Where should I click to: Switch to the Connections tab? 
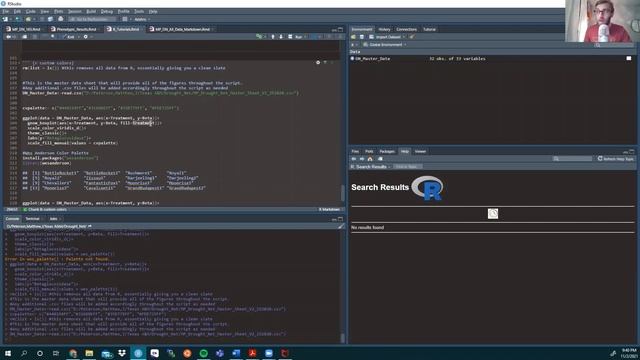(407, 29)
